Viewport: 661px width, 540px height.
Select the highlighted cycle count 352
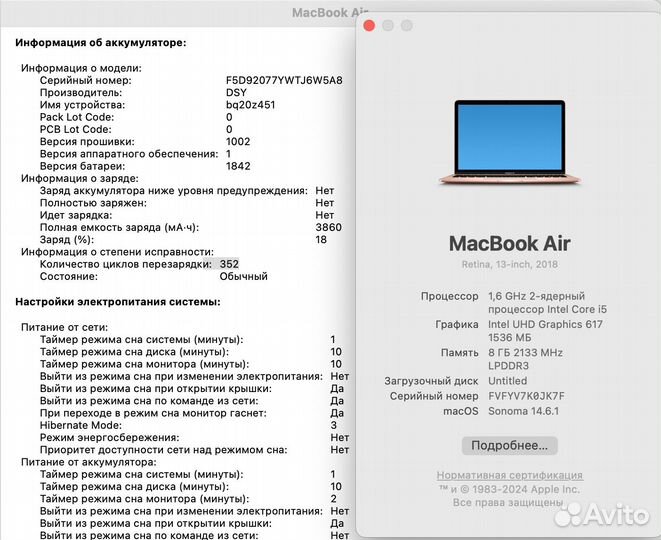229,264
